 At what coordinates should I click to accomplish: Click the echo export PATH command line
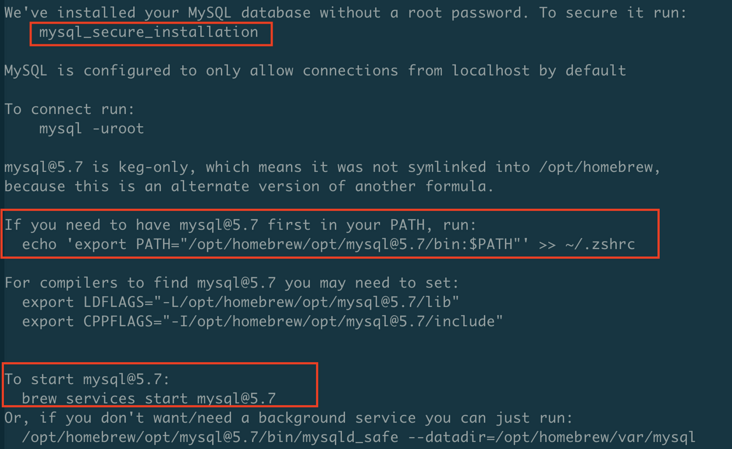[x=328, y=243]
